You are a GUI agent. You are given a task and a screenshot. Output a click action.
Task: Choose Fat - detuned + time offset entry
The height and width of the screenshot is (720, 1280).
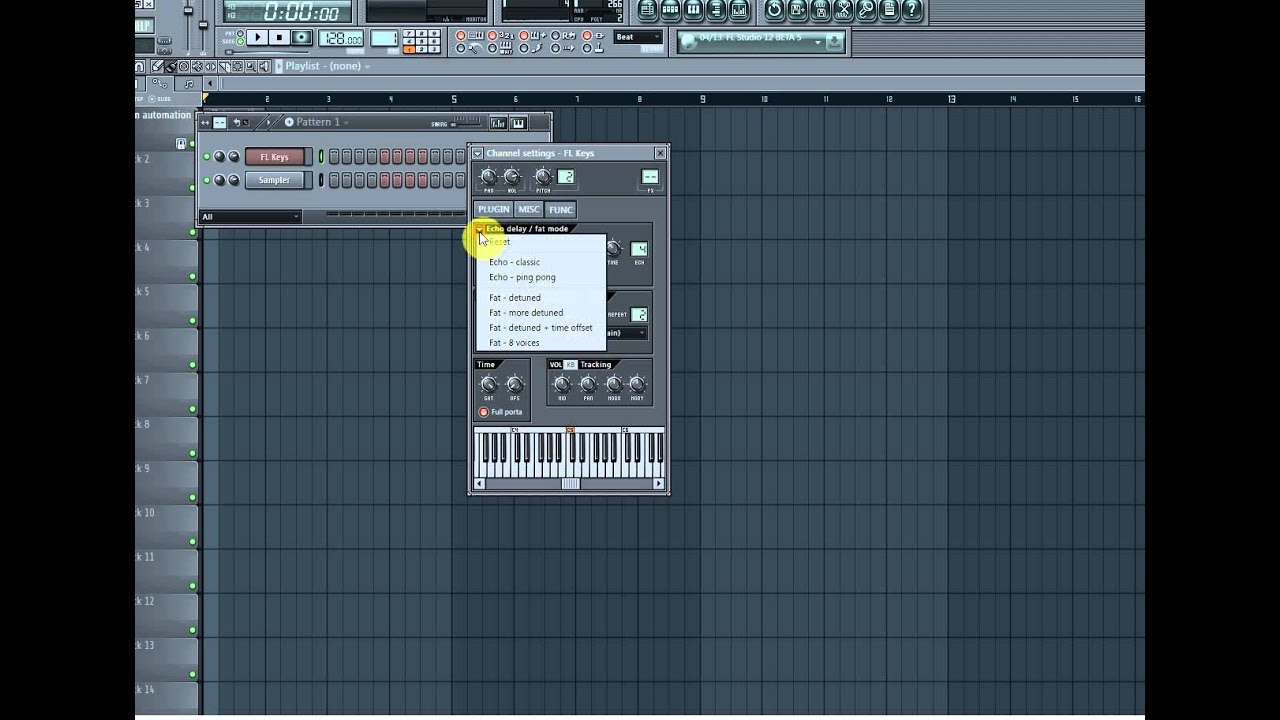[x=540, y=328]
